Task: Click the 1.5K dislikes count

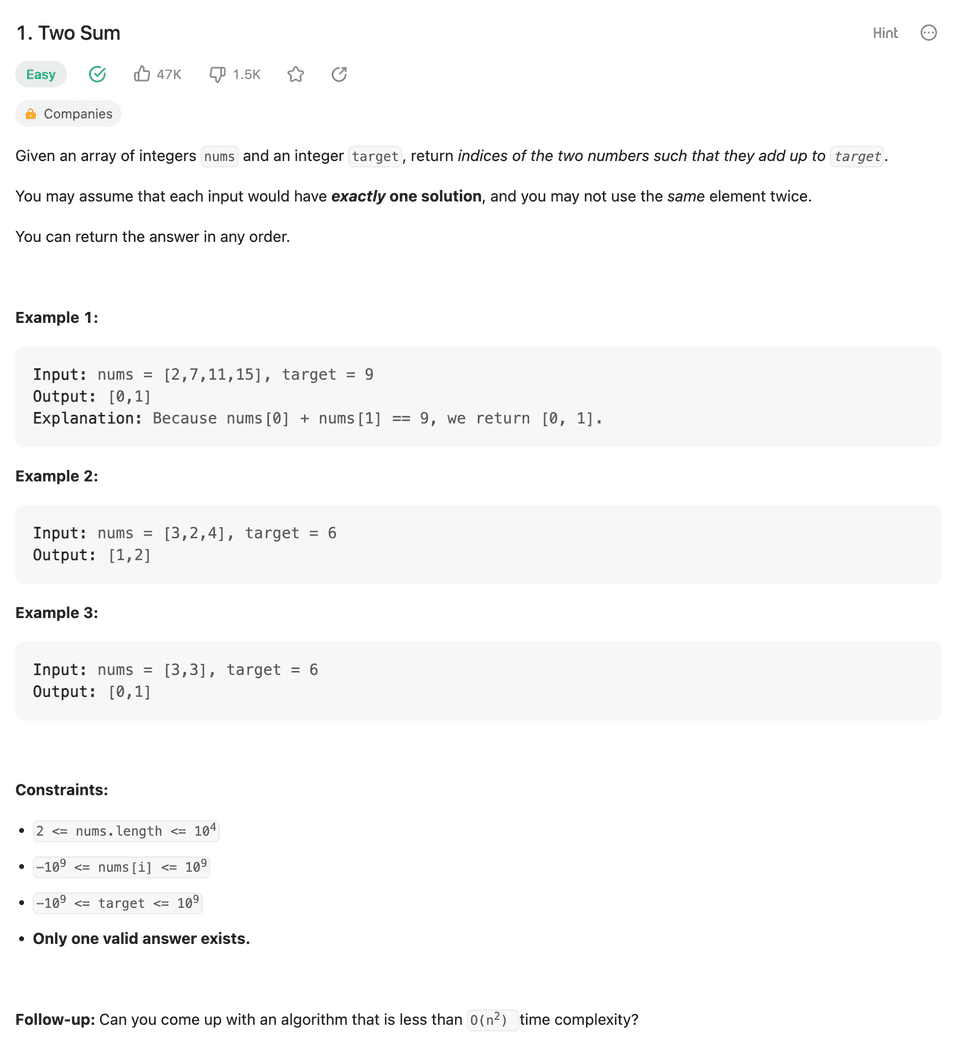Action: pos(246,74)
